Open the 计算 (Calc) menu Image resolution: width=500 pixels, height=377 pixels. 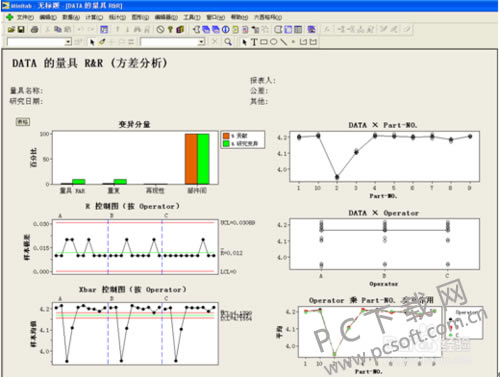(94, 17)
